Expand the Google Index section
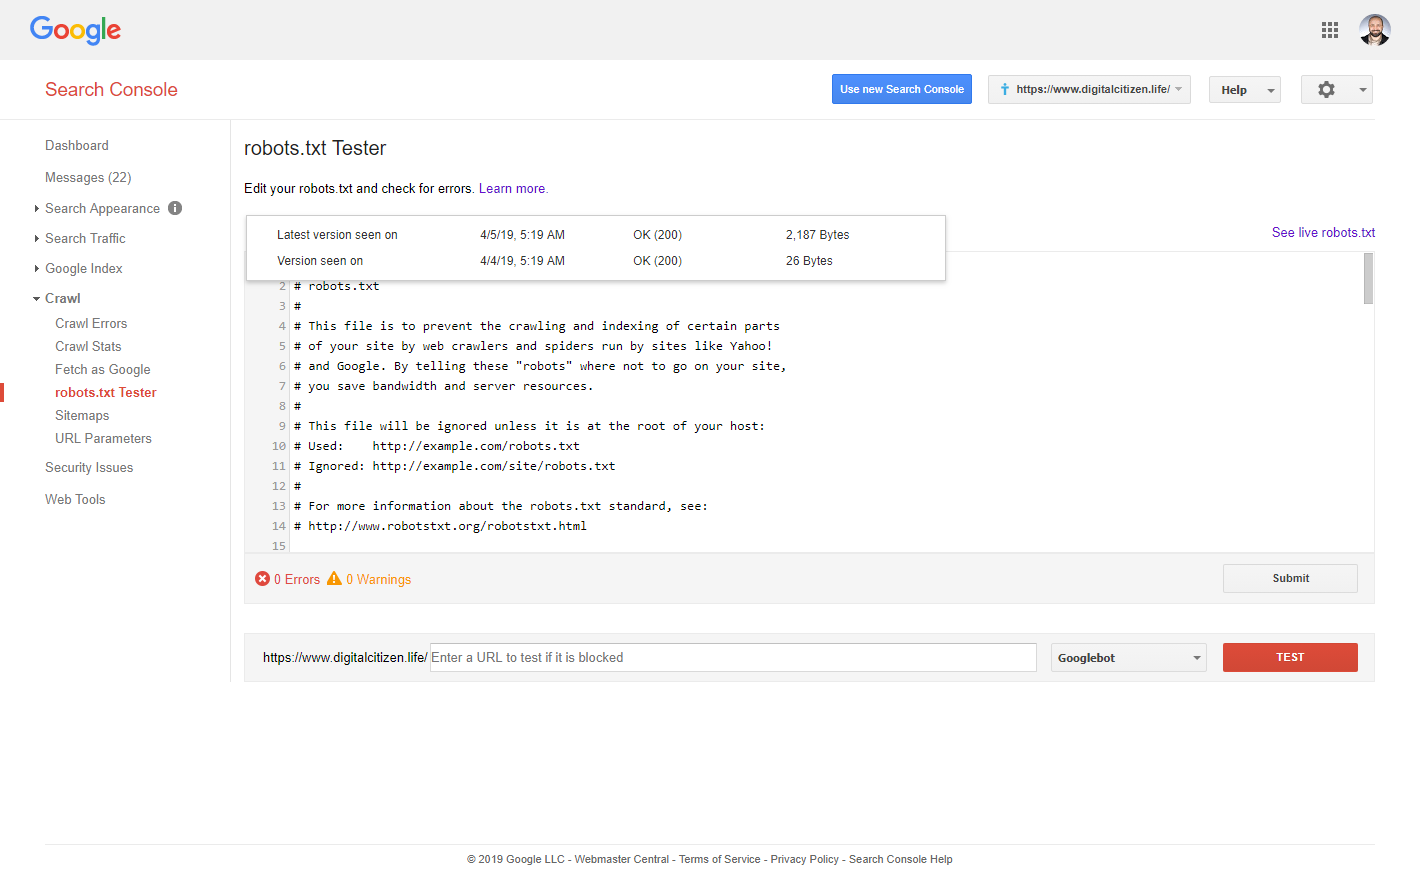The width and height of the screenshot is (1420, 871). point(37,268)
